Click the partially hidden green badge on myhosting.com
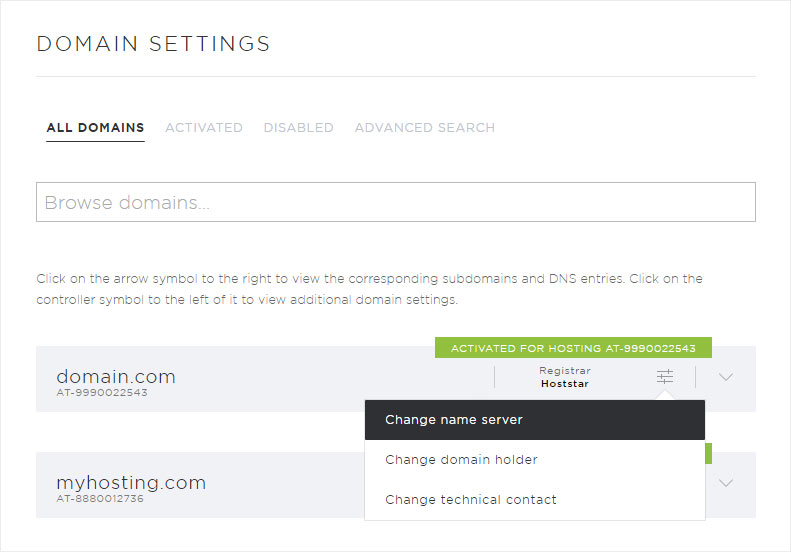Image resolution: width=791 pixels, height=552 pixels. (x=708, y=454)
